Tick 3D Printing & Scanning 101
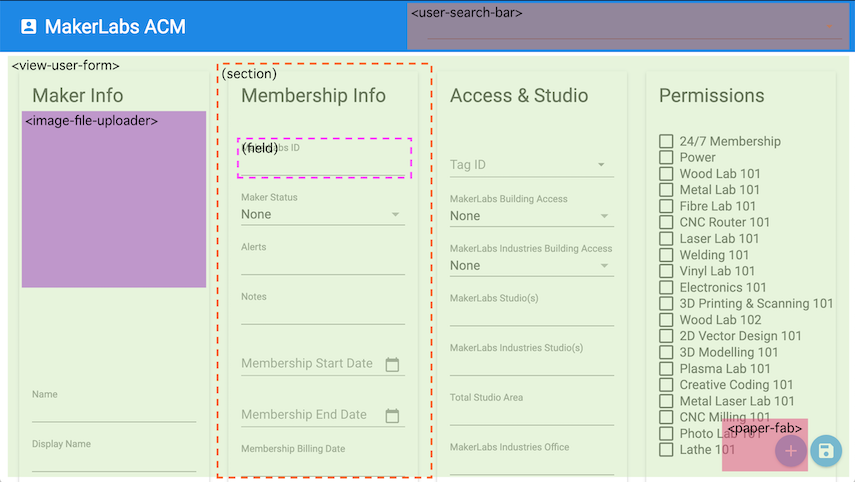This screenshot has height=482, width=855. point(666,304)
